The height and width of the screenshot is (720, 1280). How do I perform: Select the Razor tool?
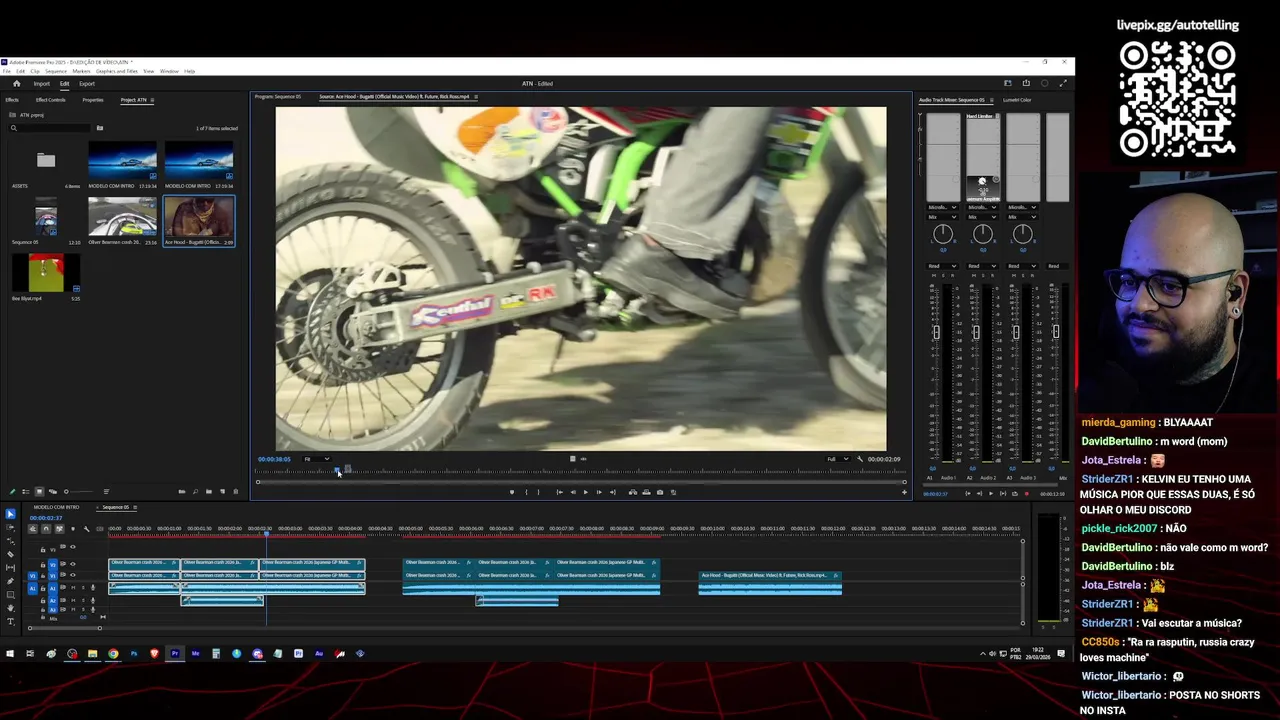click(x=11, y=554)
